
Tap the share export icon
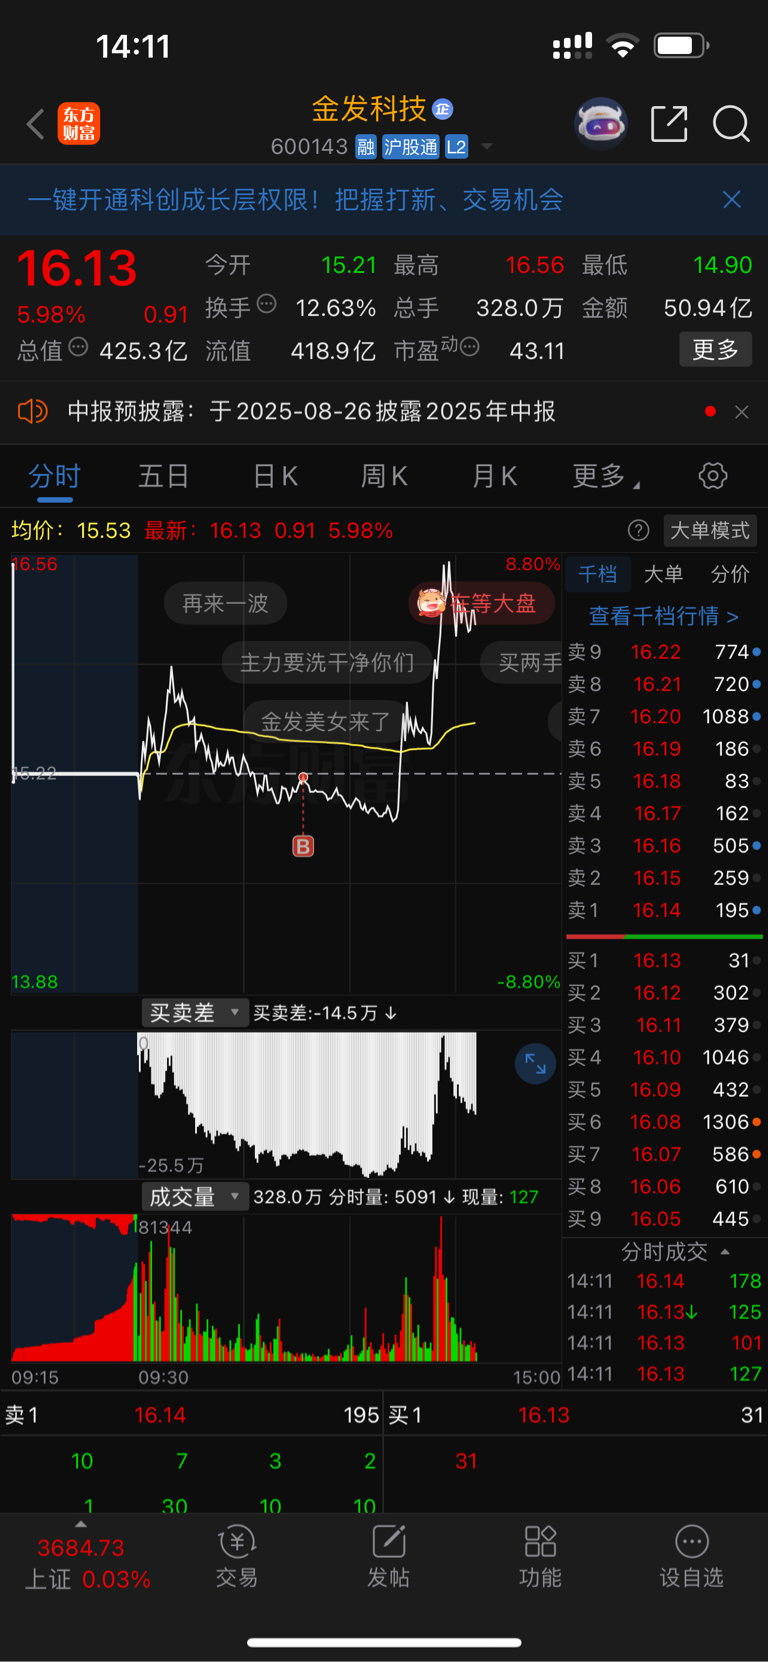(669, 124)
